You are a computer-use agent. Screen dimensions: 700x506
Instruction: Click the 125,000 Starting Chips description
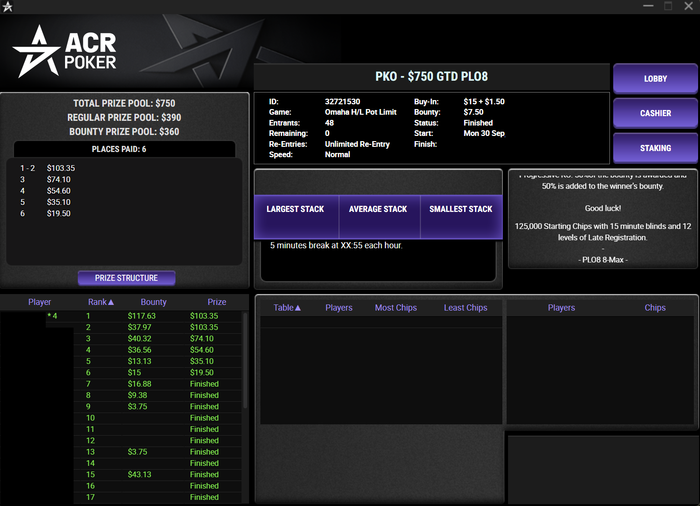tap(603, 232)
